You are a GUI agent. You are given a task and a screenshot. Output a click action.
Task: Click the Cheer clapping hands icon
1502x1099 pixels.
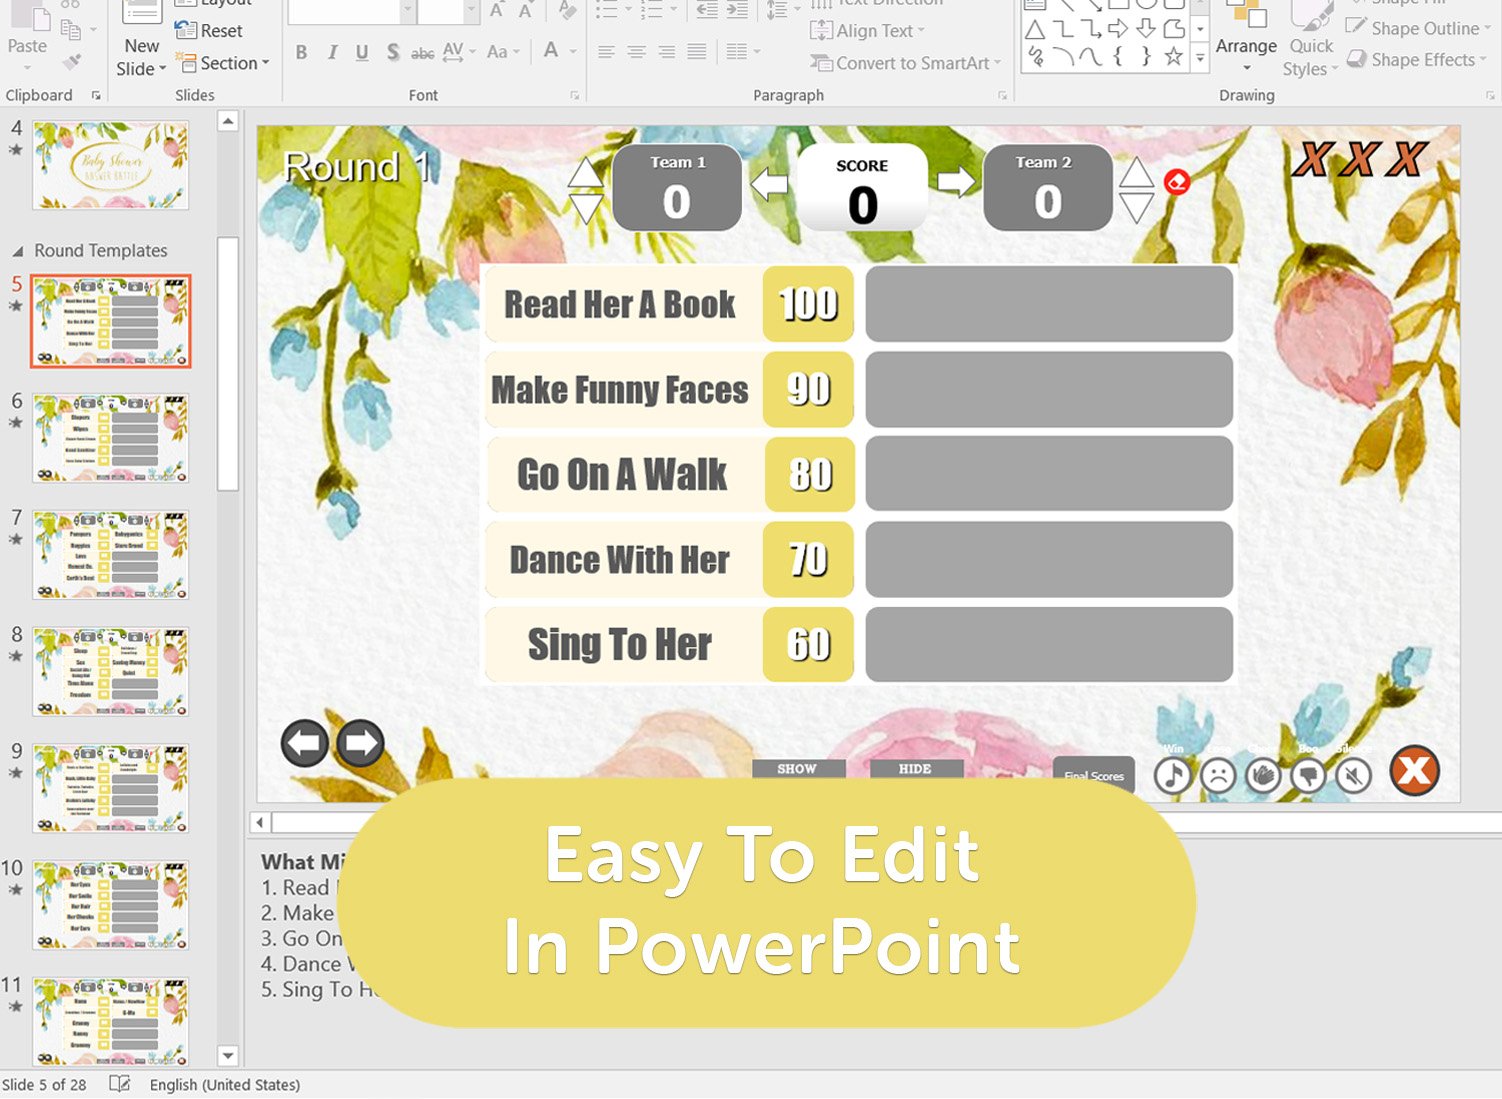[x=1263, y=775]
